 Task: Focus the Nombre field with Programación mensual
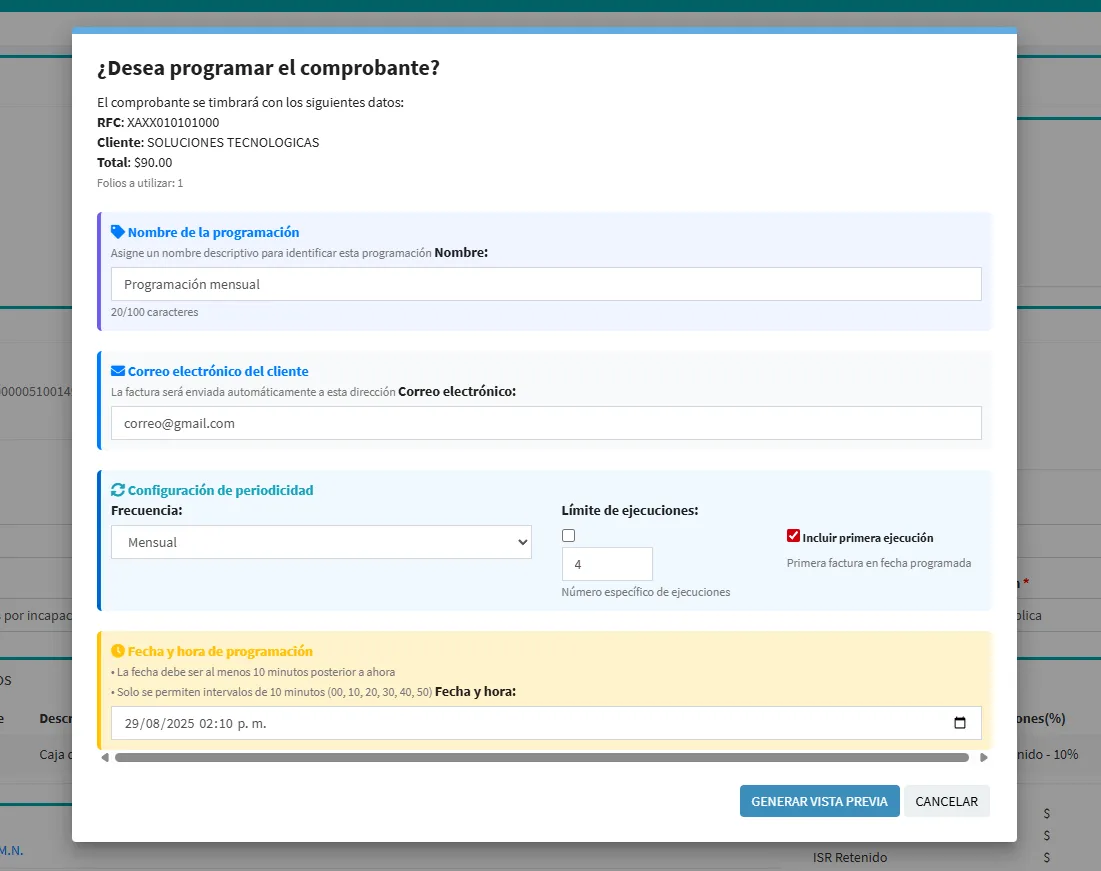[x=546, y=284]
